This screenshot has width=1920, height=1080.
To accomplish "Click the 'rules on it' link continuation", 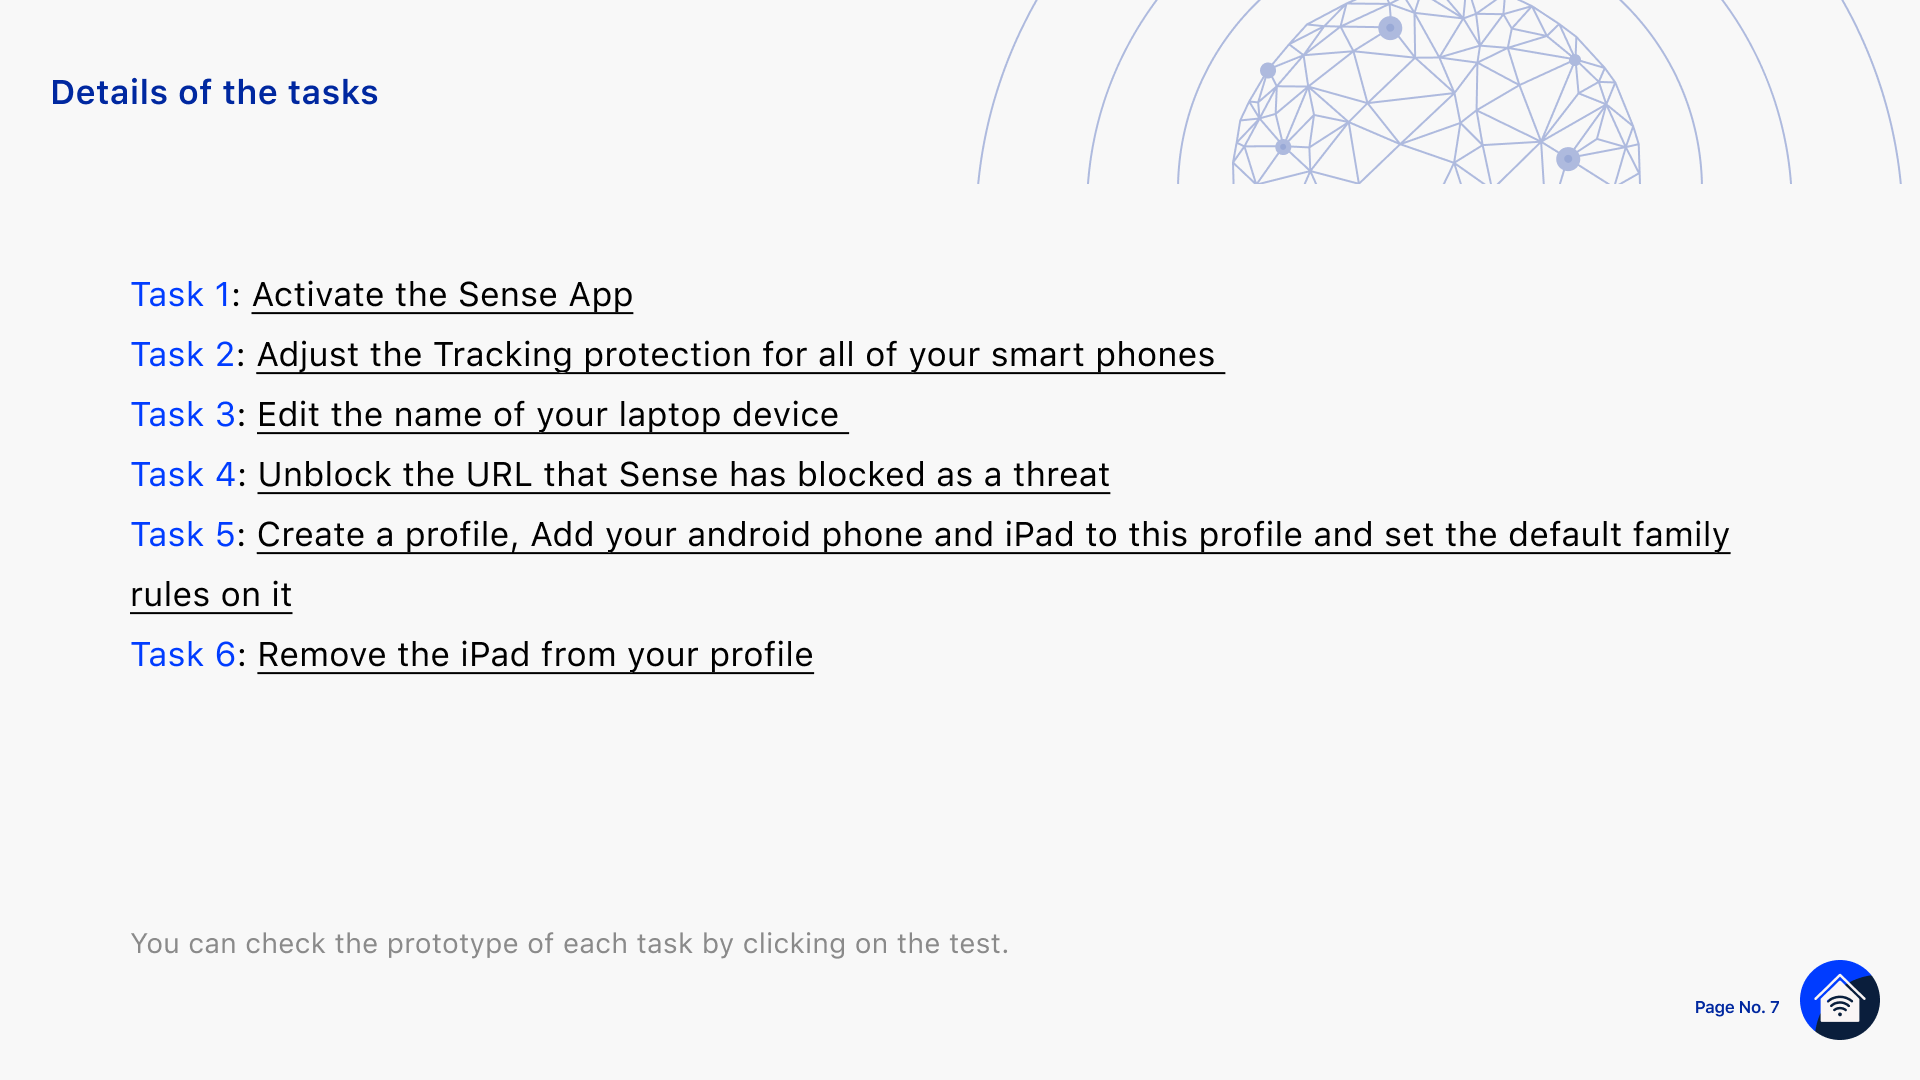I will (211, 595).
